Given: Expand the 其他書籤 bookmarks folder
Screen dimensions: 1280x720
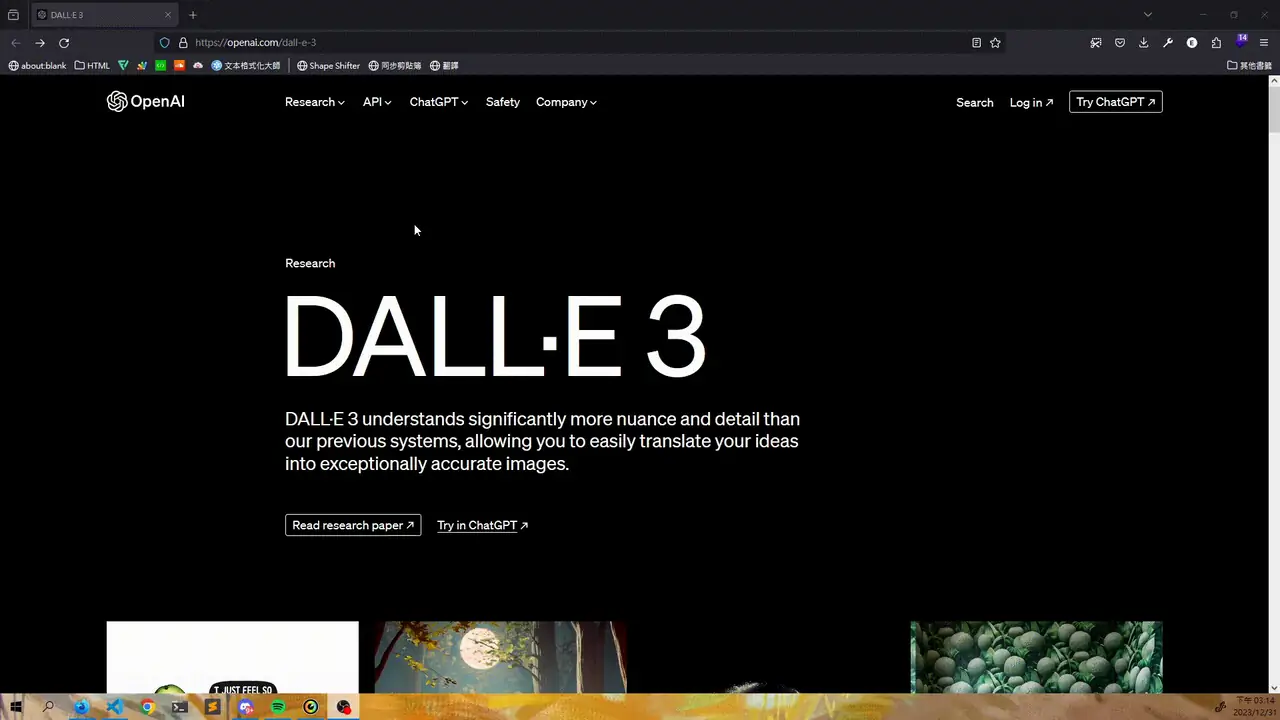Looking at the screenshot, I should tap(1250, 66).
